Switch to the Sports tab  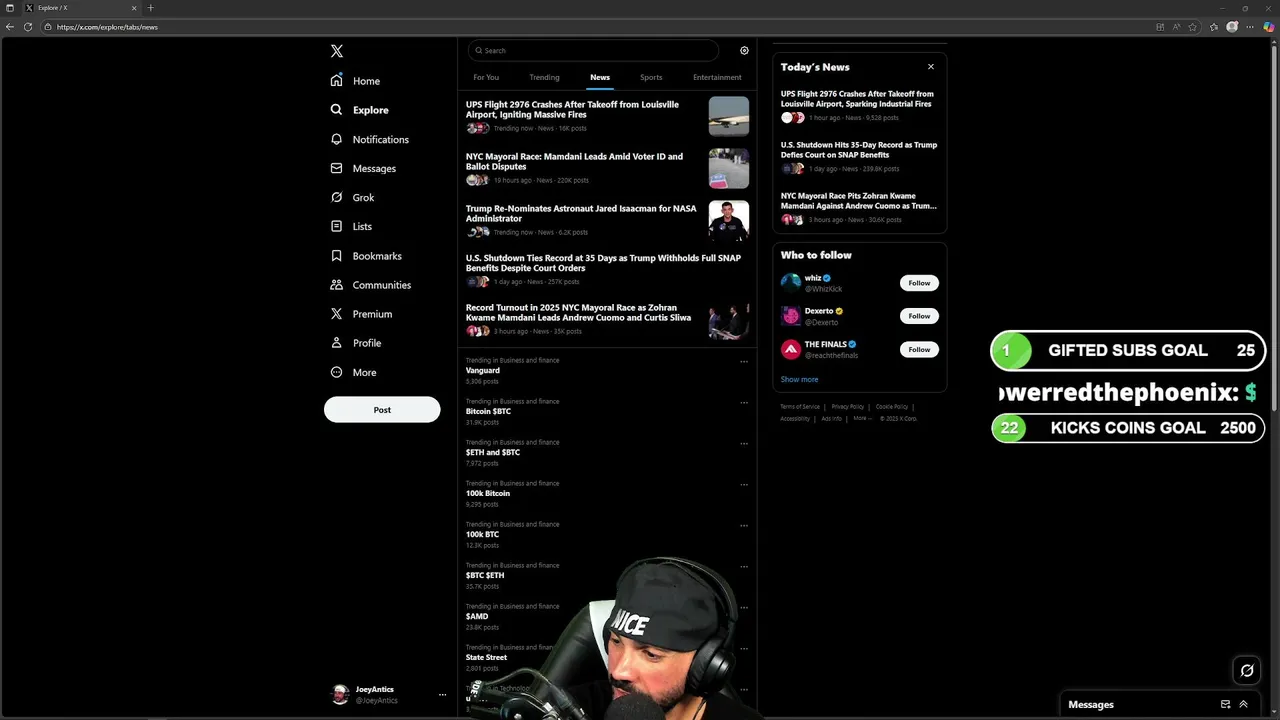651,77
